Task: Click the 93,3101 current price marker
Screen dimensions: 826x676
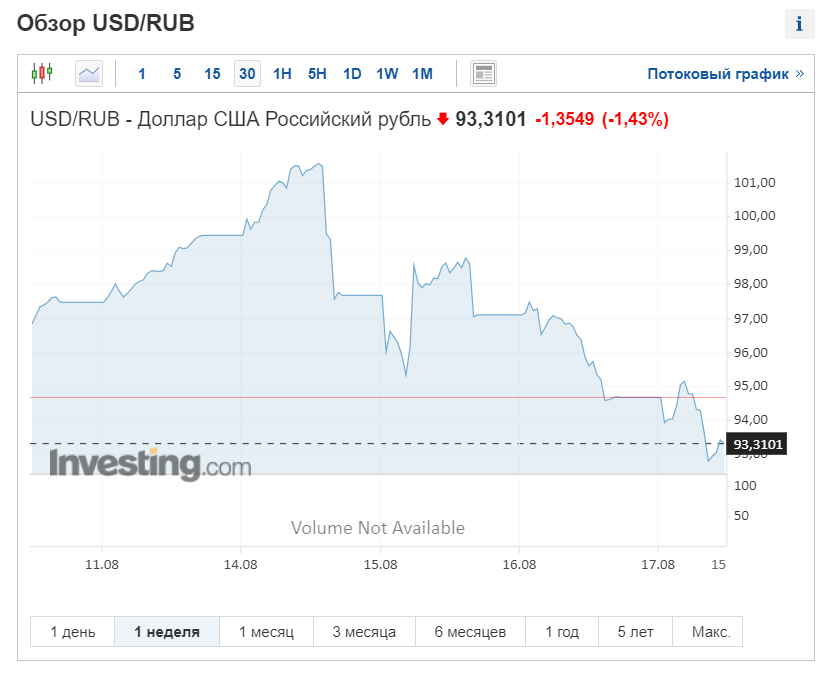Action: (x=756, y=444)
